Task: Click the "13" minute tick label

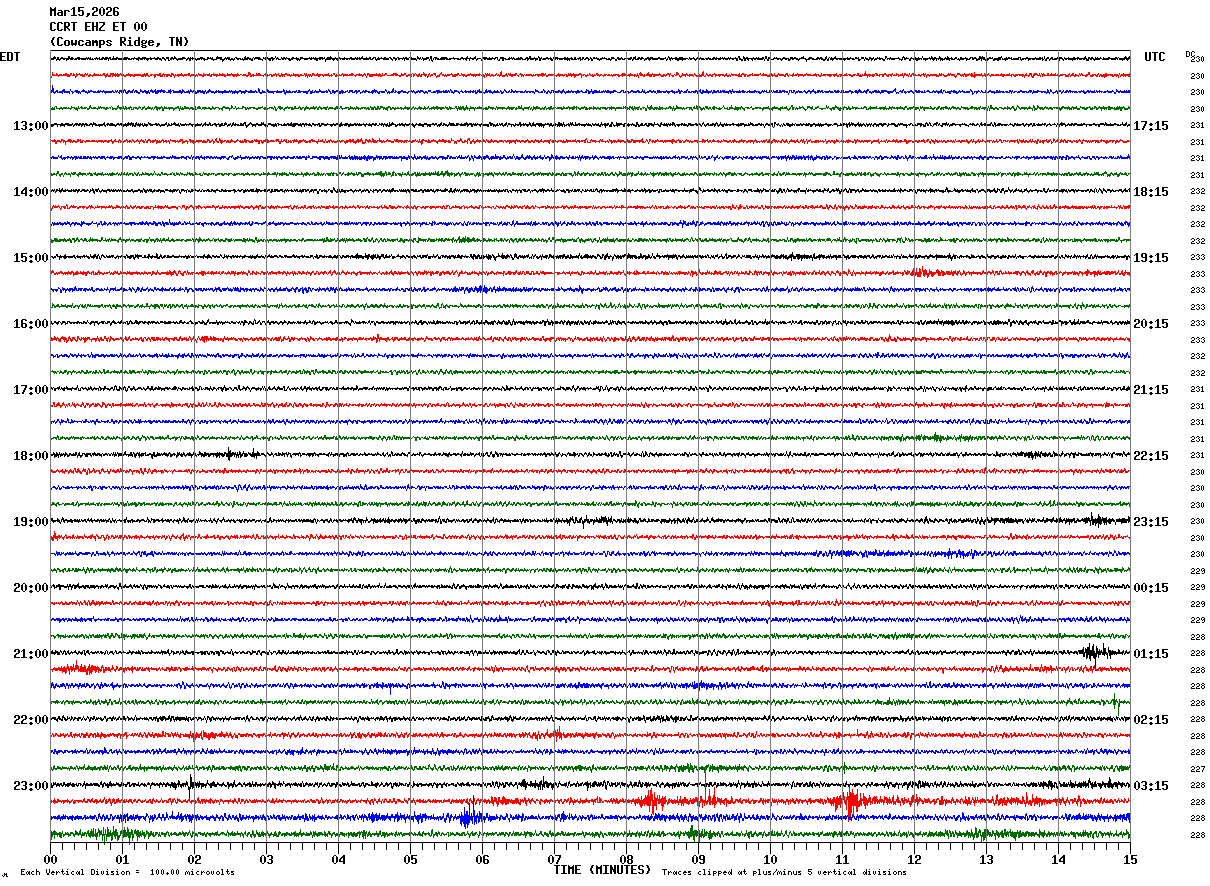Action: coord(987,859)
